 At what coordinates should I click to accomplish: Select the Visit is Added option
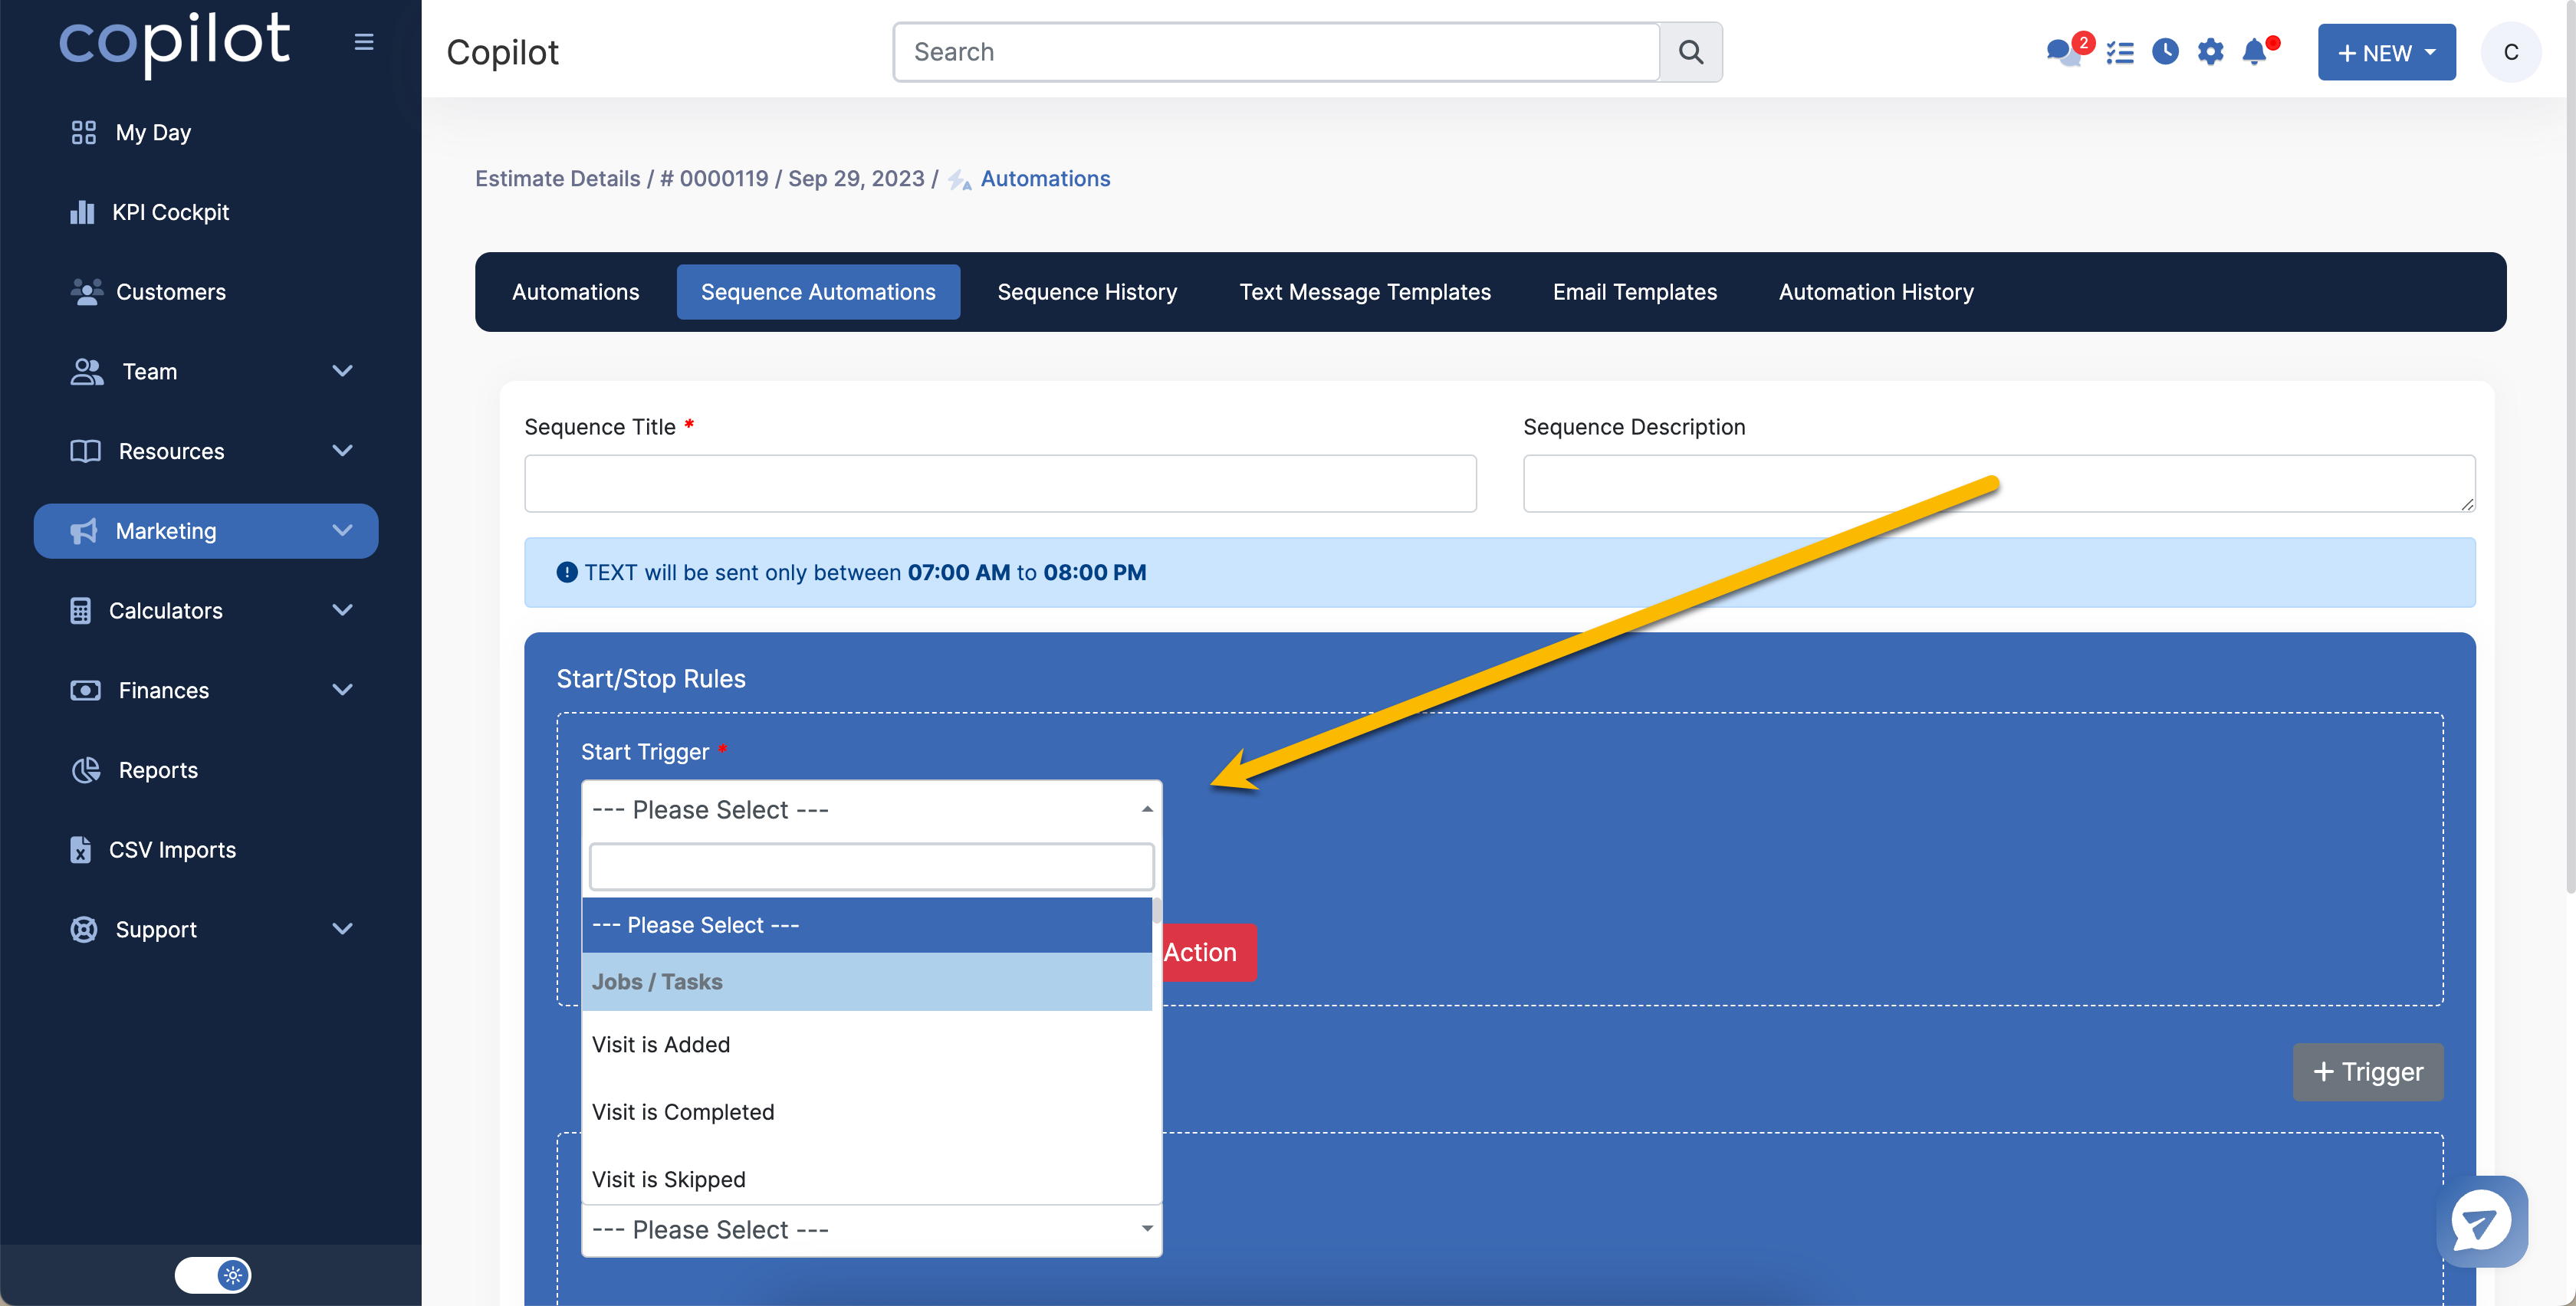click(866, 1044)
